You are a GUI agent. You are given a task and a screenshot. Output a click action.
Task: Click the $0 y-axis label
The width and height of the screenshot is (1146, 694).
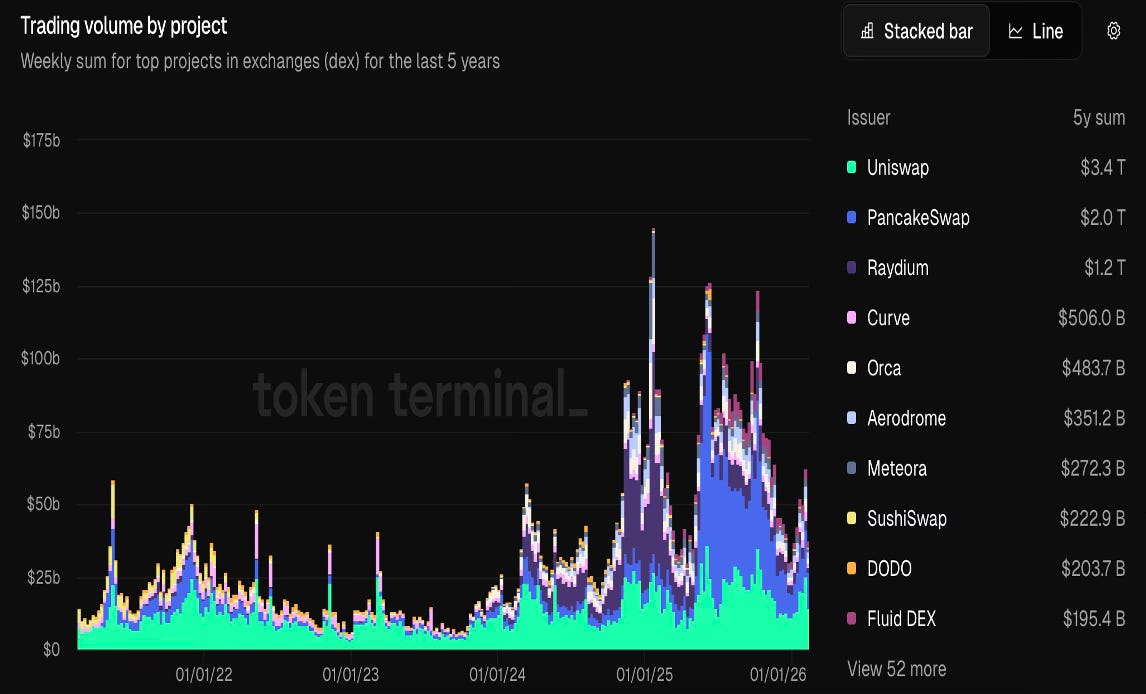[x=51, y=649]
